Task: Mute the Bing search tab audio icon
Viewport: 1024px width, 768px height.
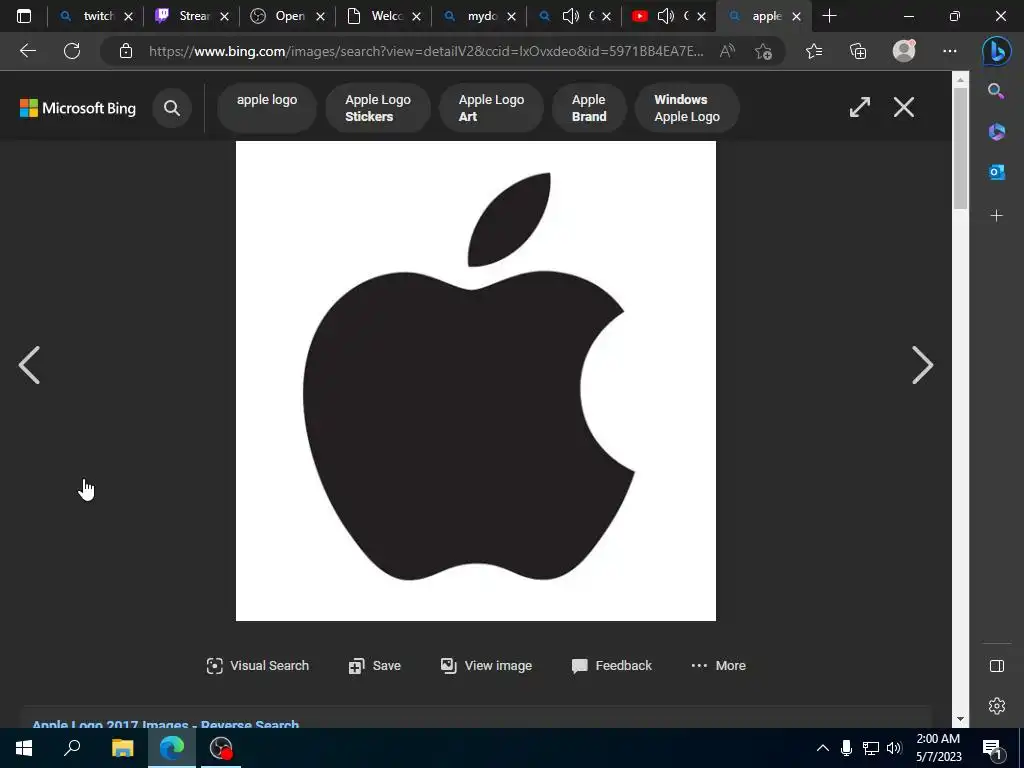Action: (x=570, y=16)
